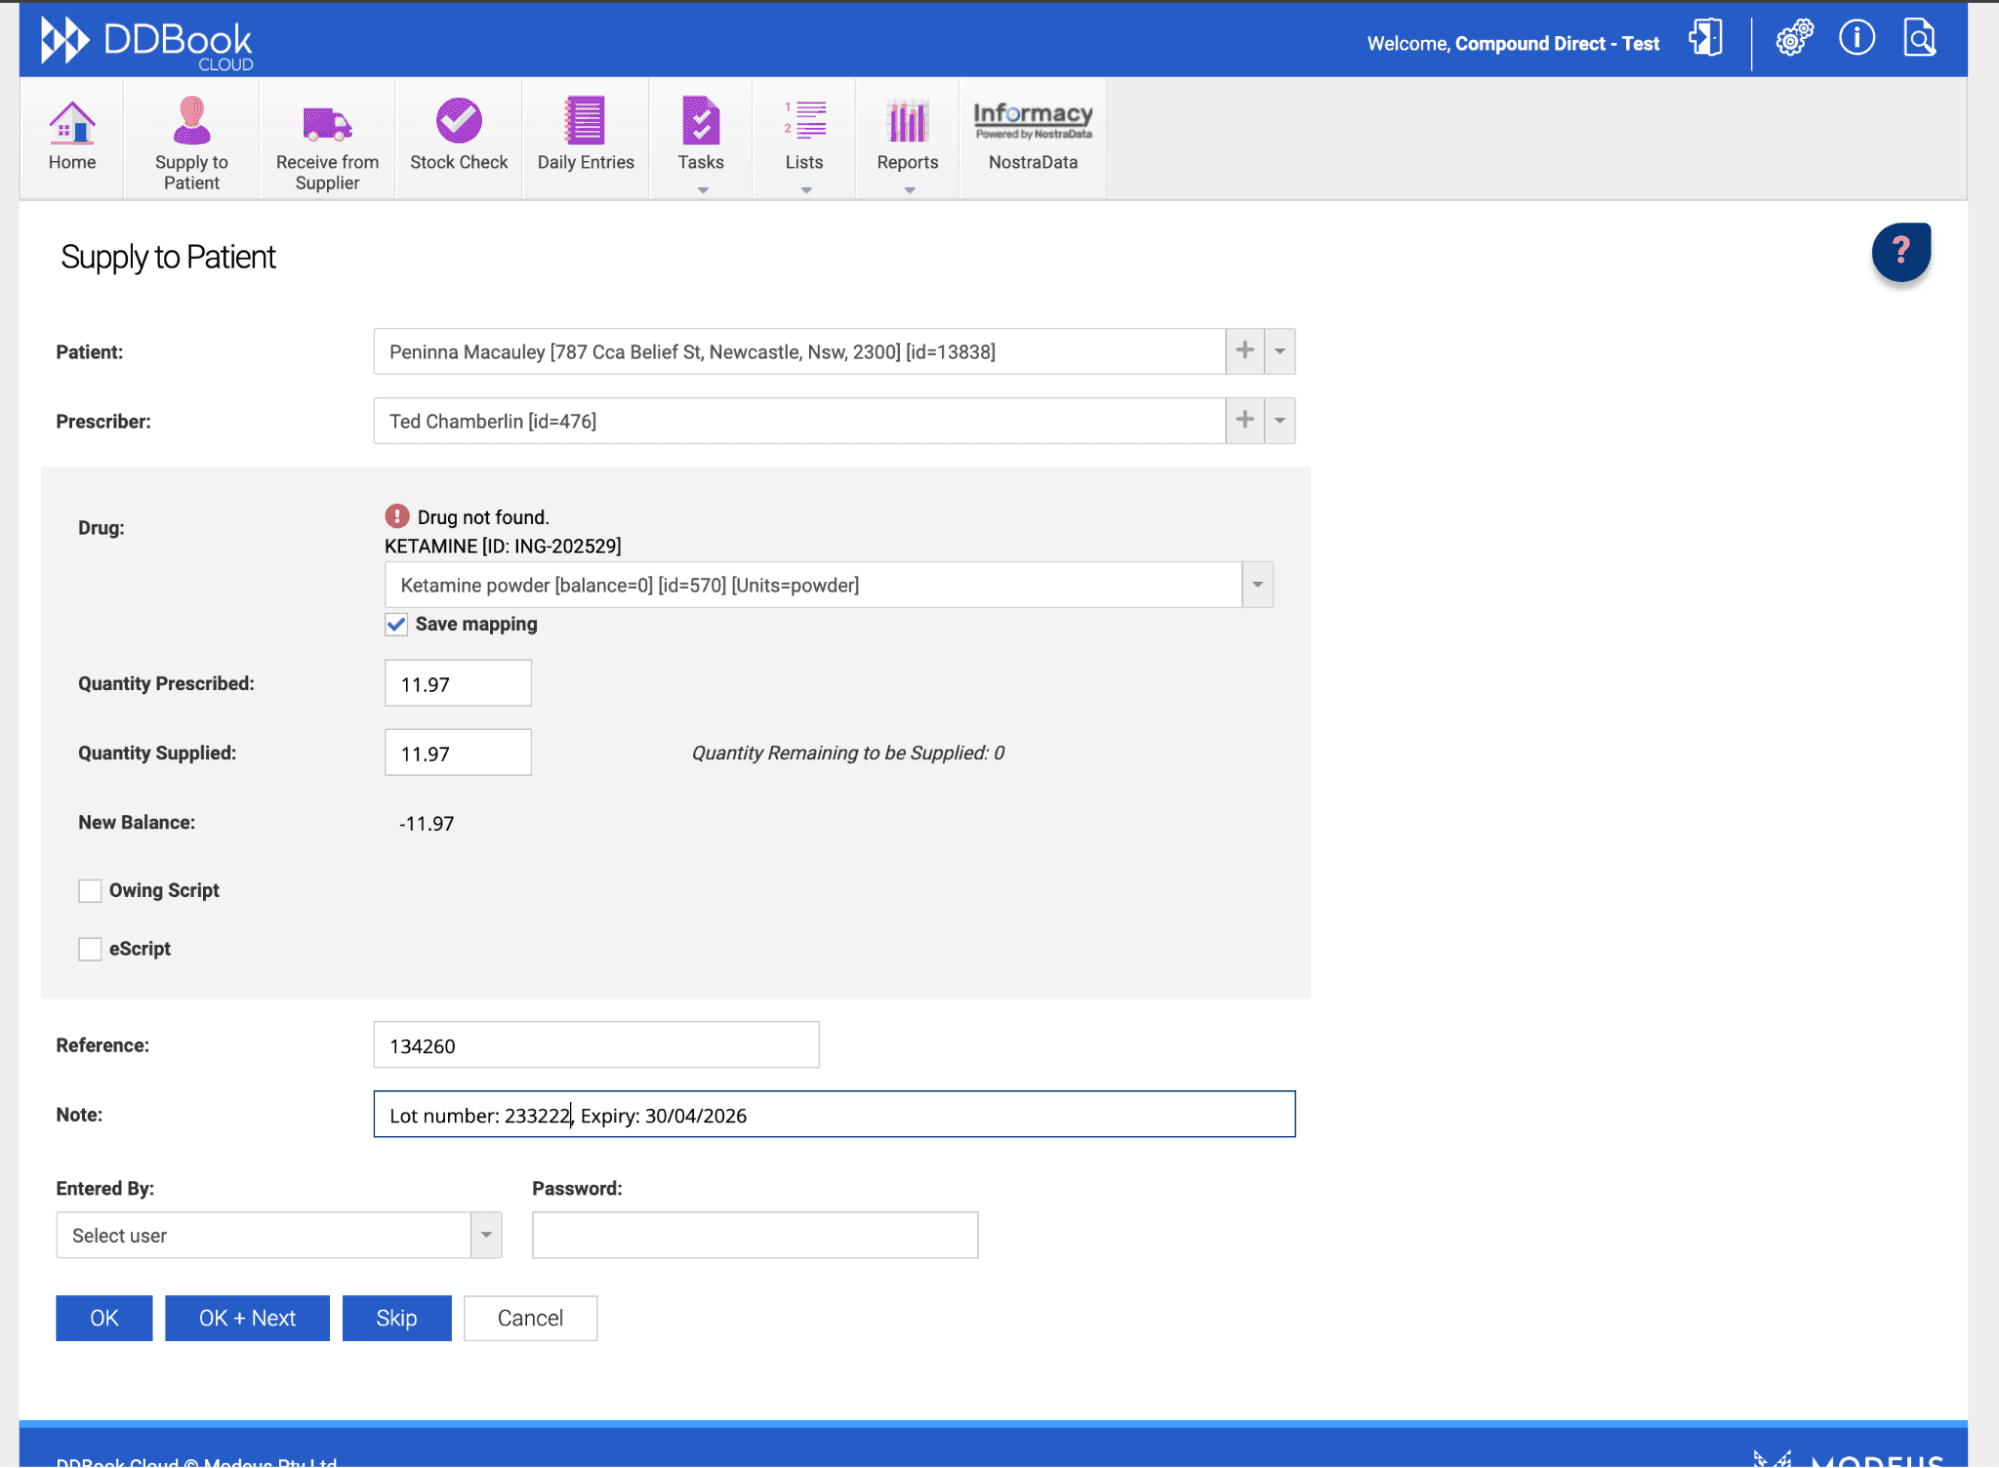The image size is (1999, 1468).
Task: Click the Drug not found warning icon
Action: coord(397,516)
